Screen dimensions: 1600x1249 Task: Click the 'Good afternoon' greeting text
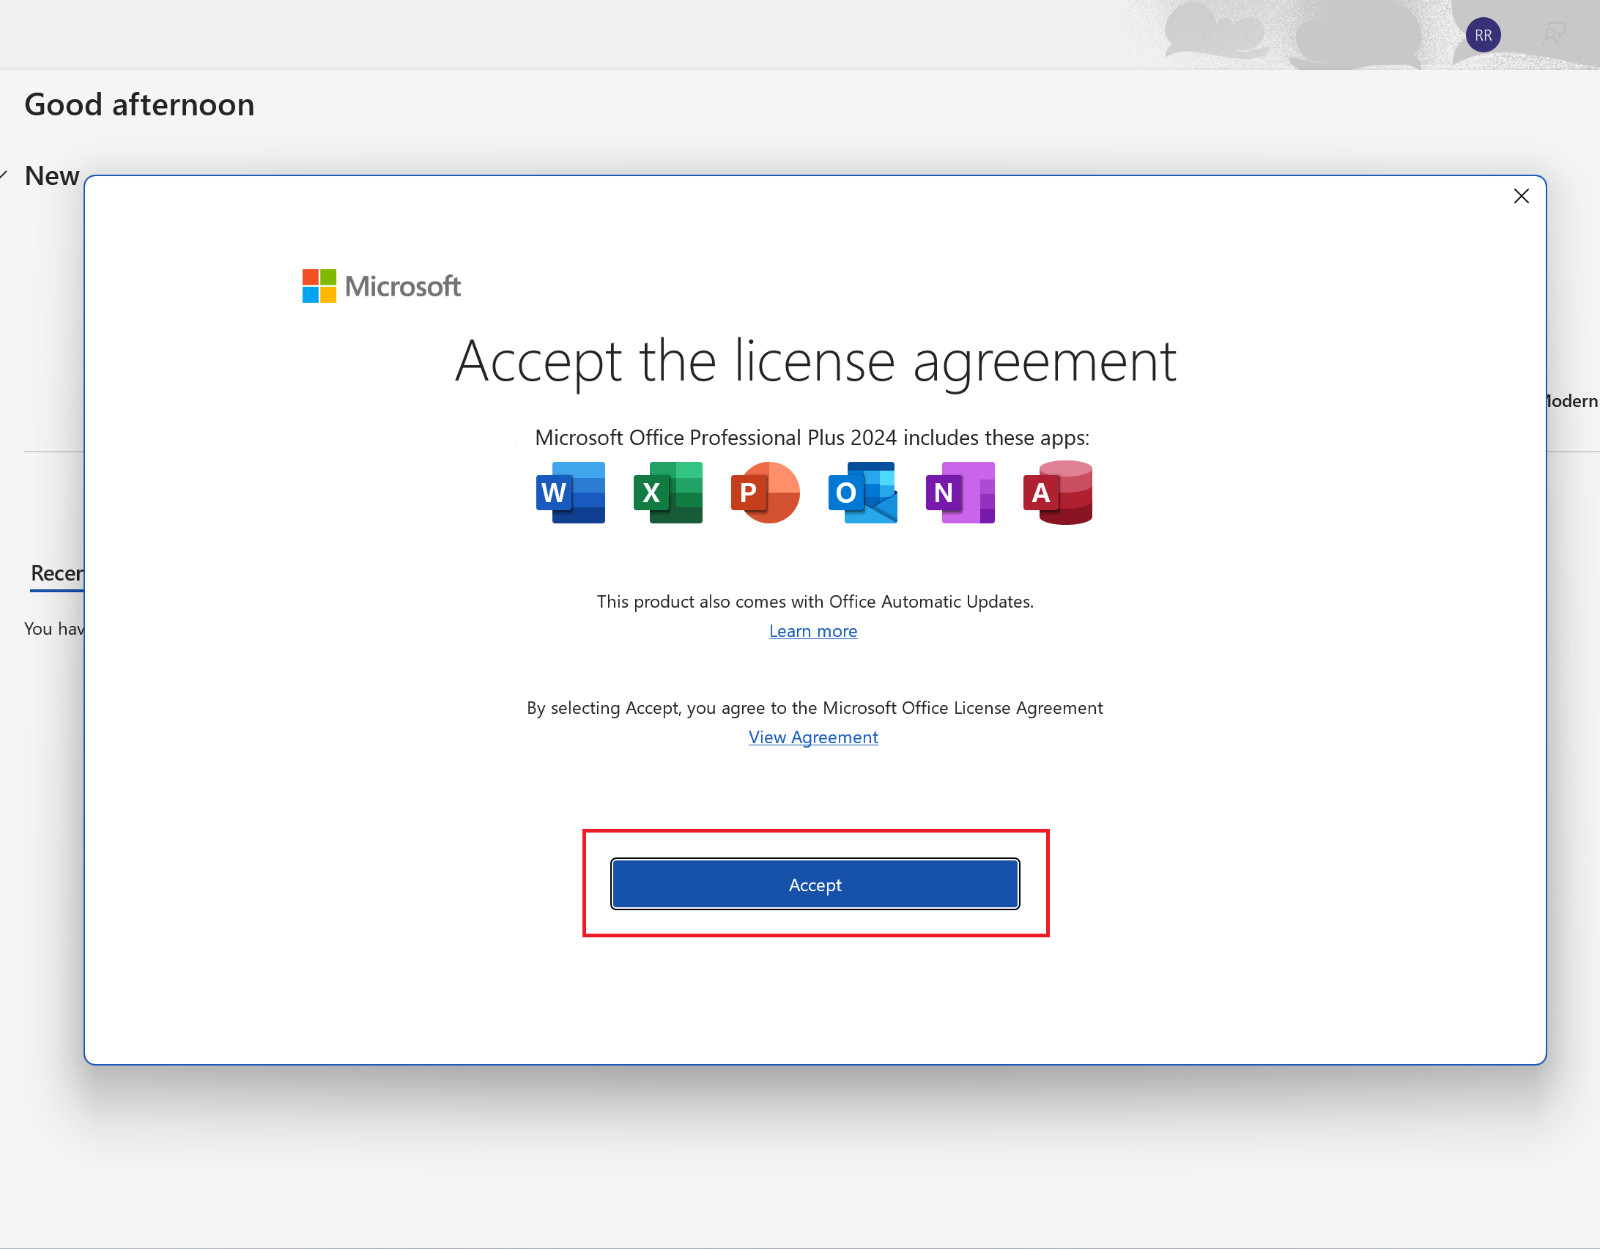tap(140, 105)
